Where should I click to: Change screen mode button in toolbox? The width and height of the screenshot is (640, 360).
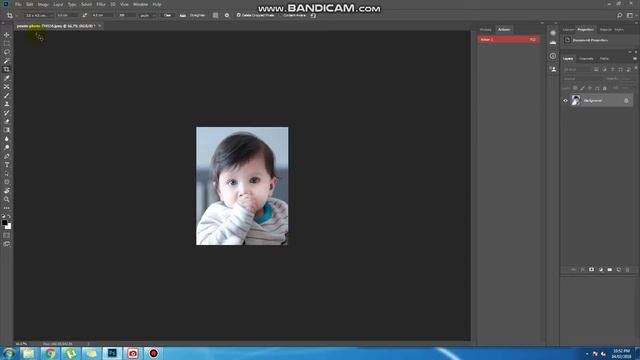pos(7,244)
